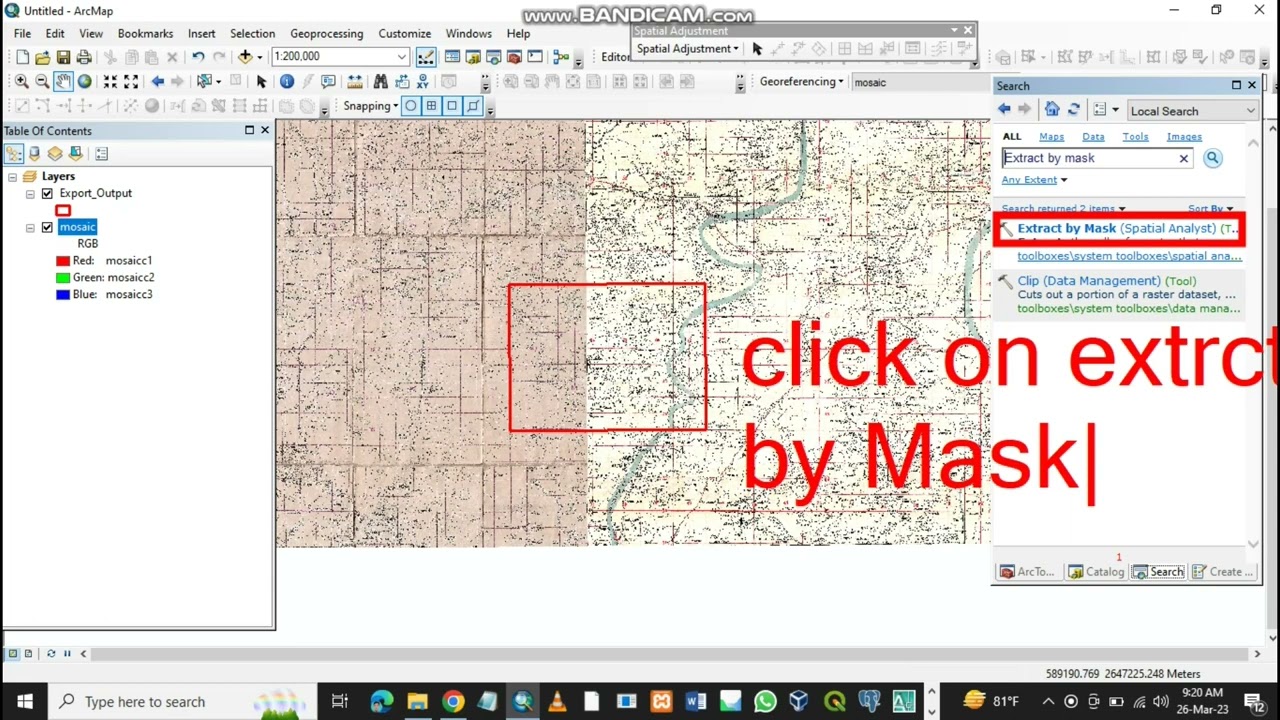1280x720 pixels.
Task: Clear the search text box
Action: [1183, 158]
